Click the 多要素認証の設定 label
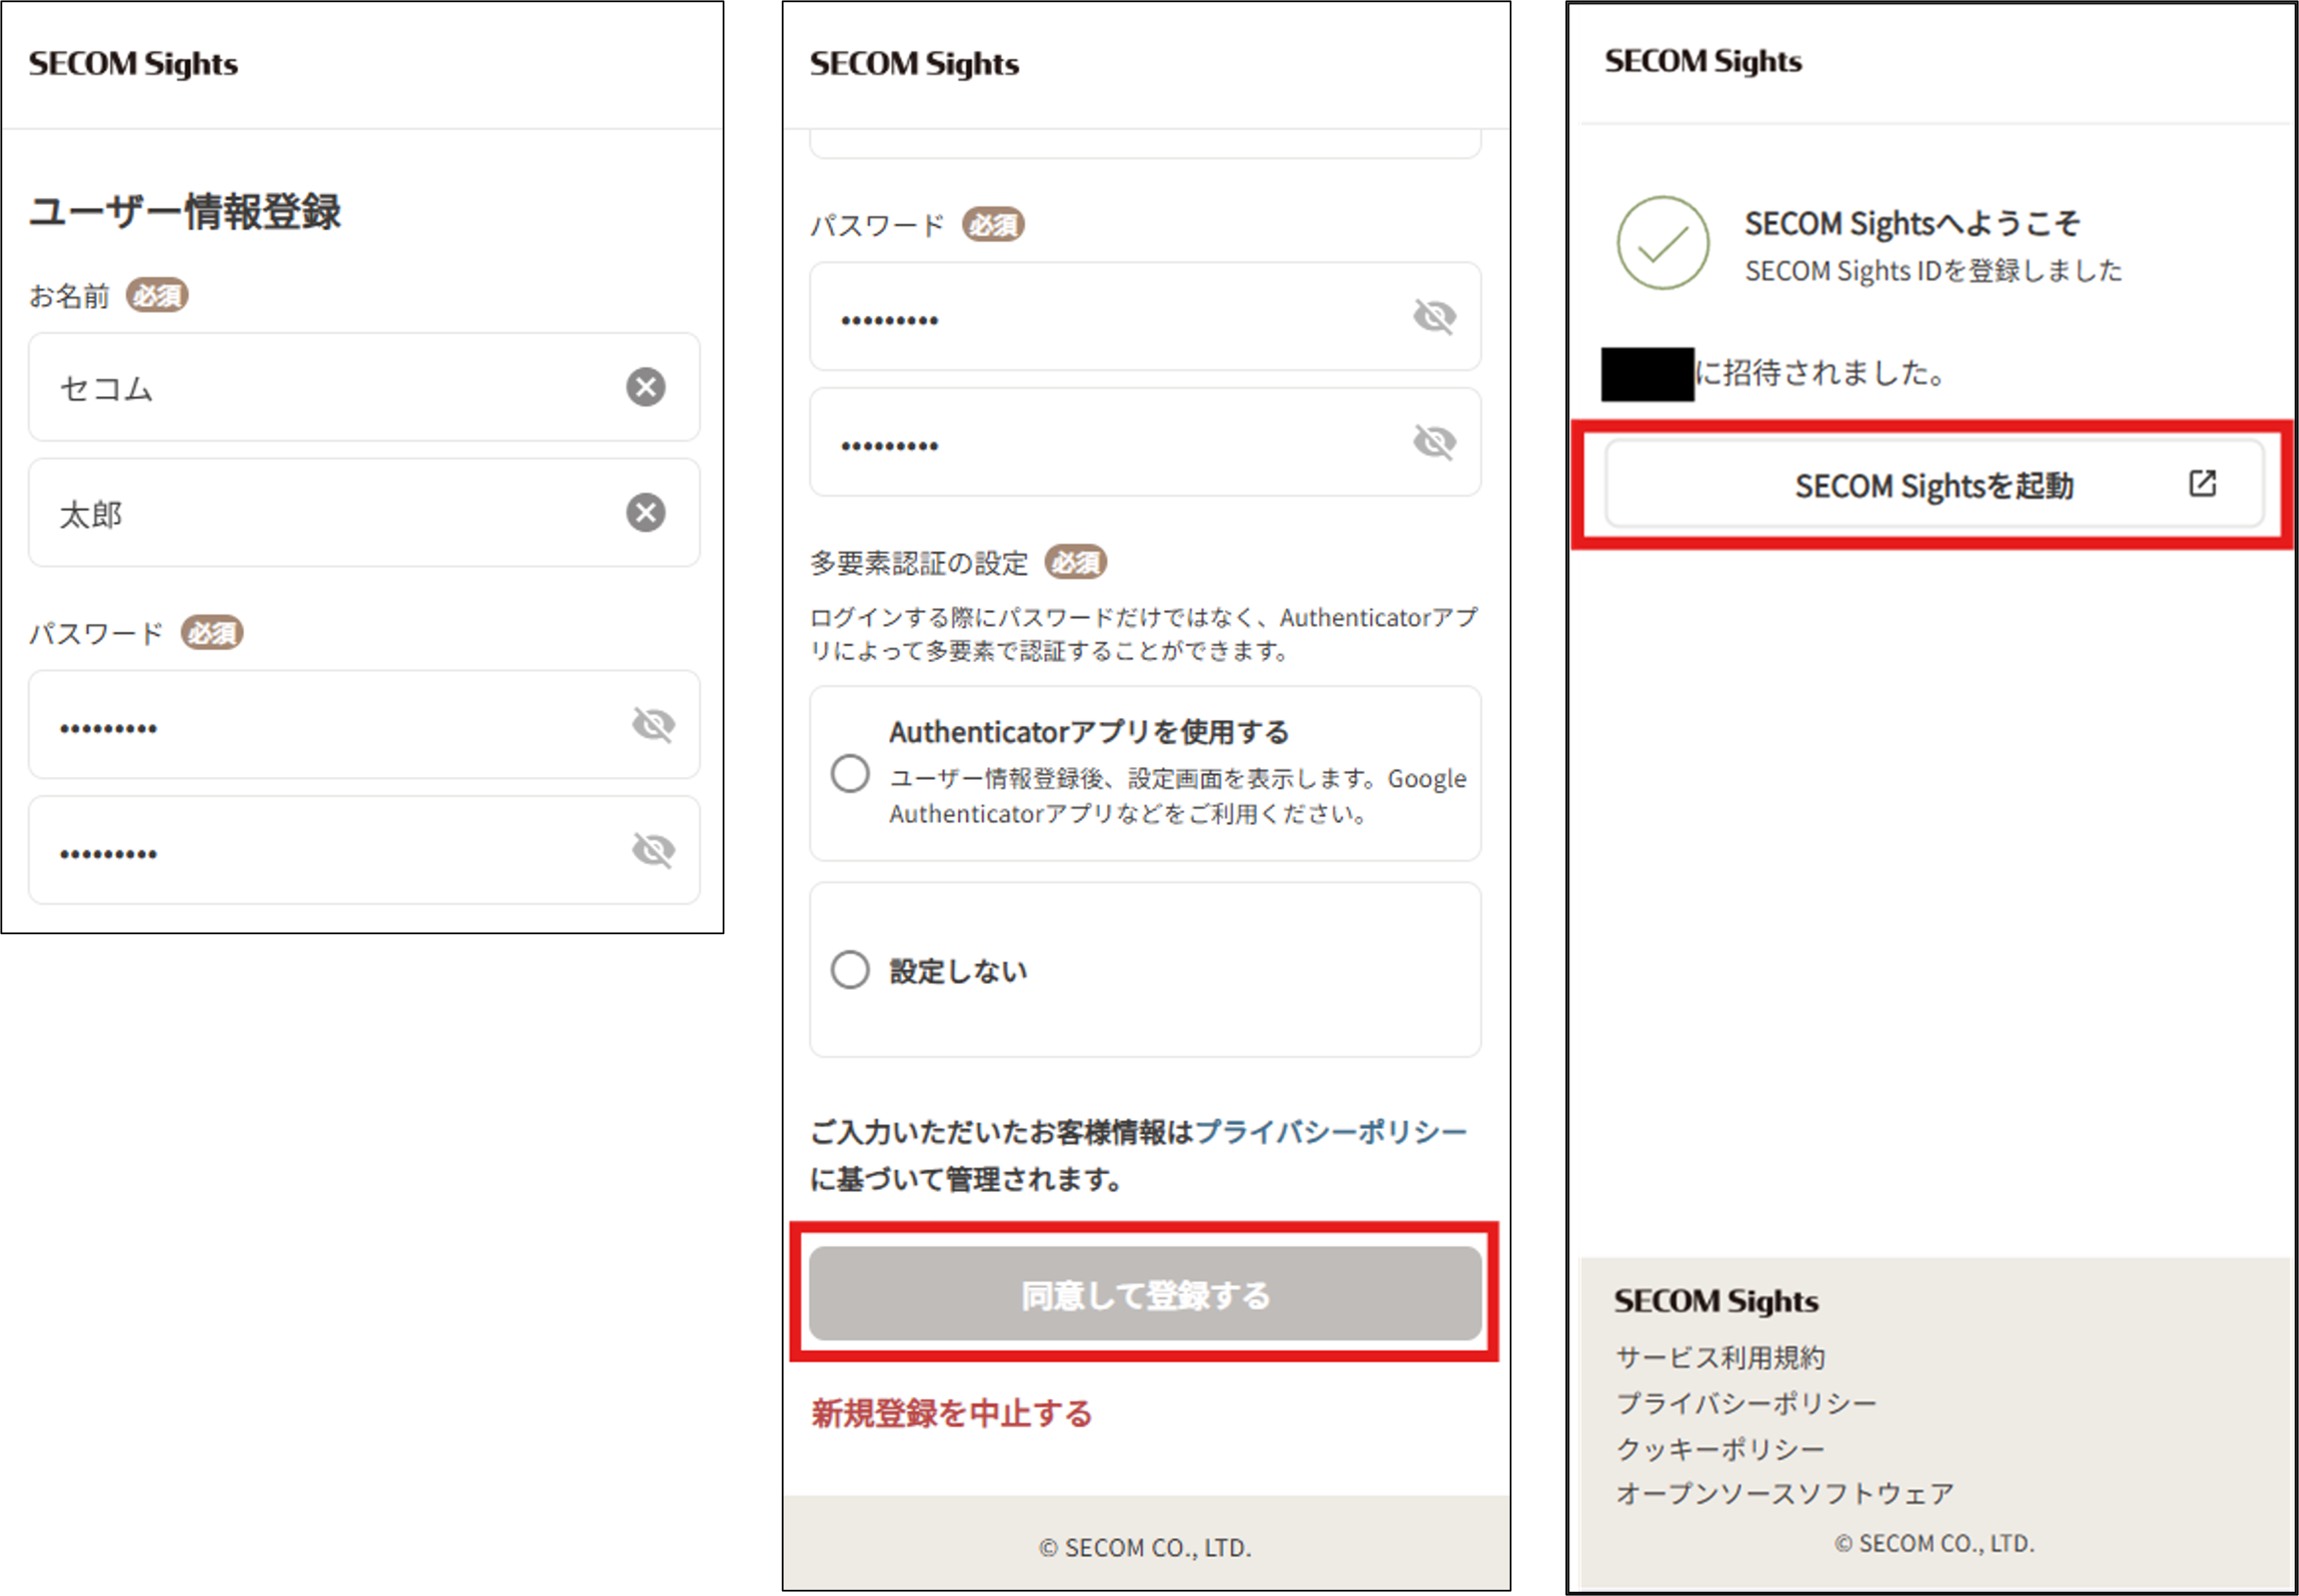Image resolution: width=2299 pixels, height=1596 pixels. pyautogui.click(x=919, y=563)
